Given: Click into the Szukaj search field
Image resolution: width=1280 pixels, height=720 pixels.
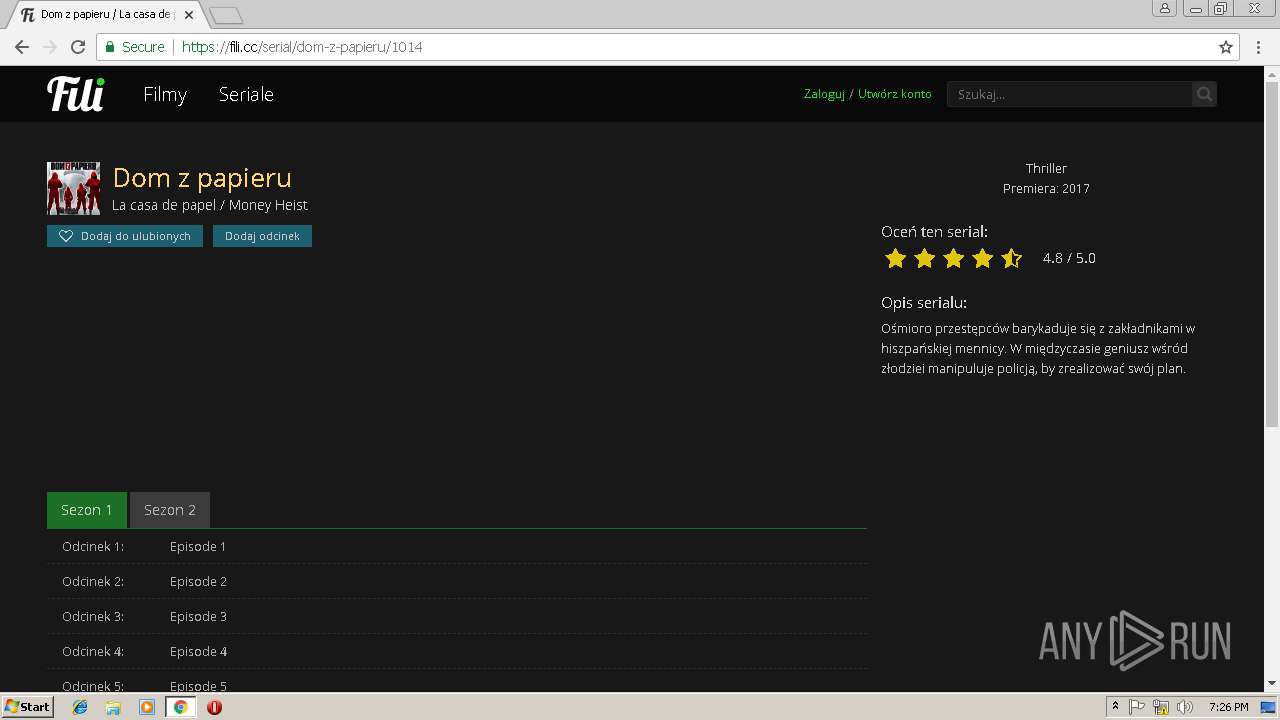Looking at the screenshot, I should (1069, 94).
